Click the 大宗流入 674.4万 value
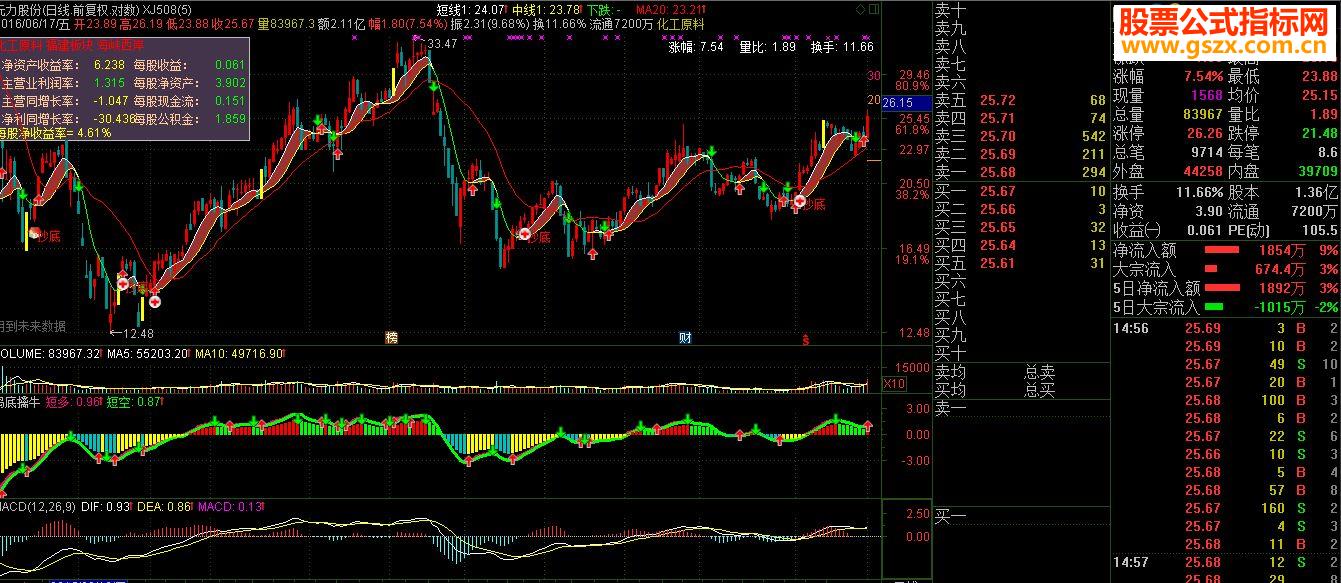The height and width of the screenshot is (583, 1341). point(1280,269)
